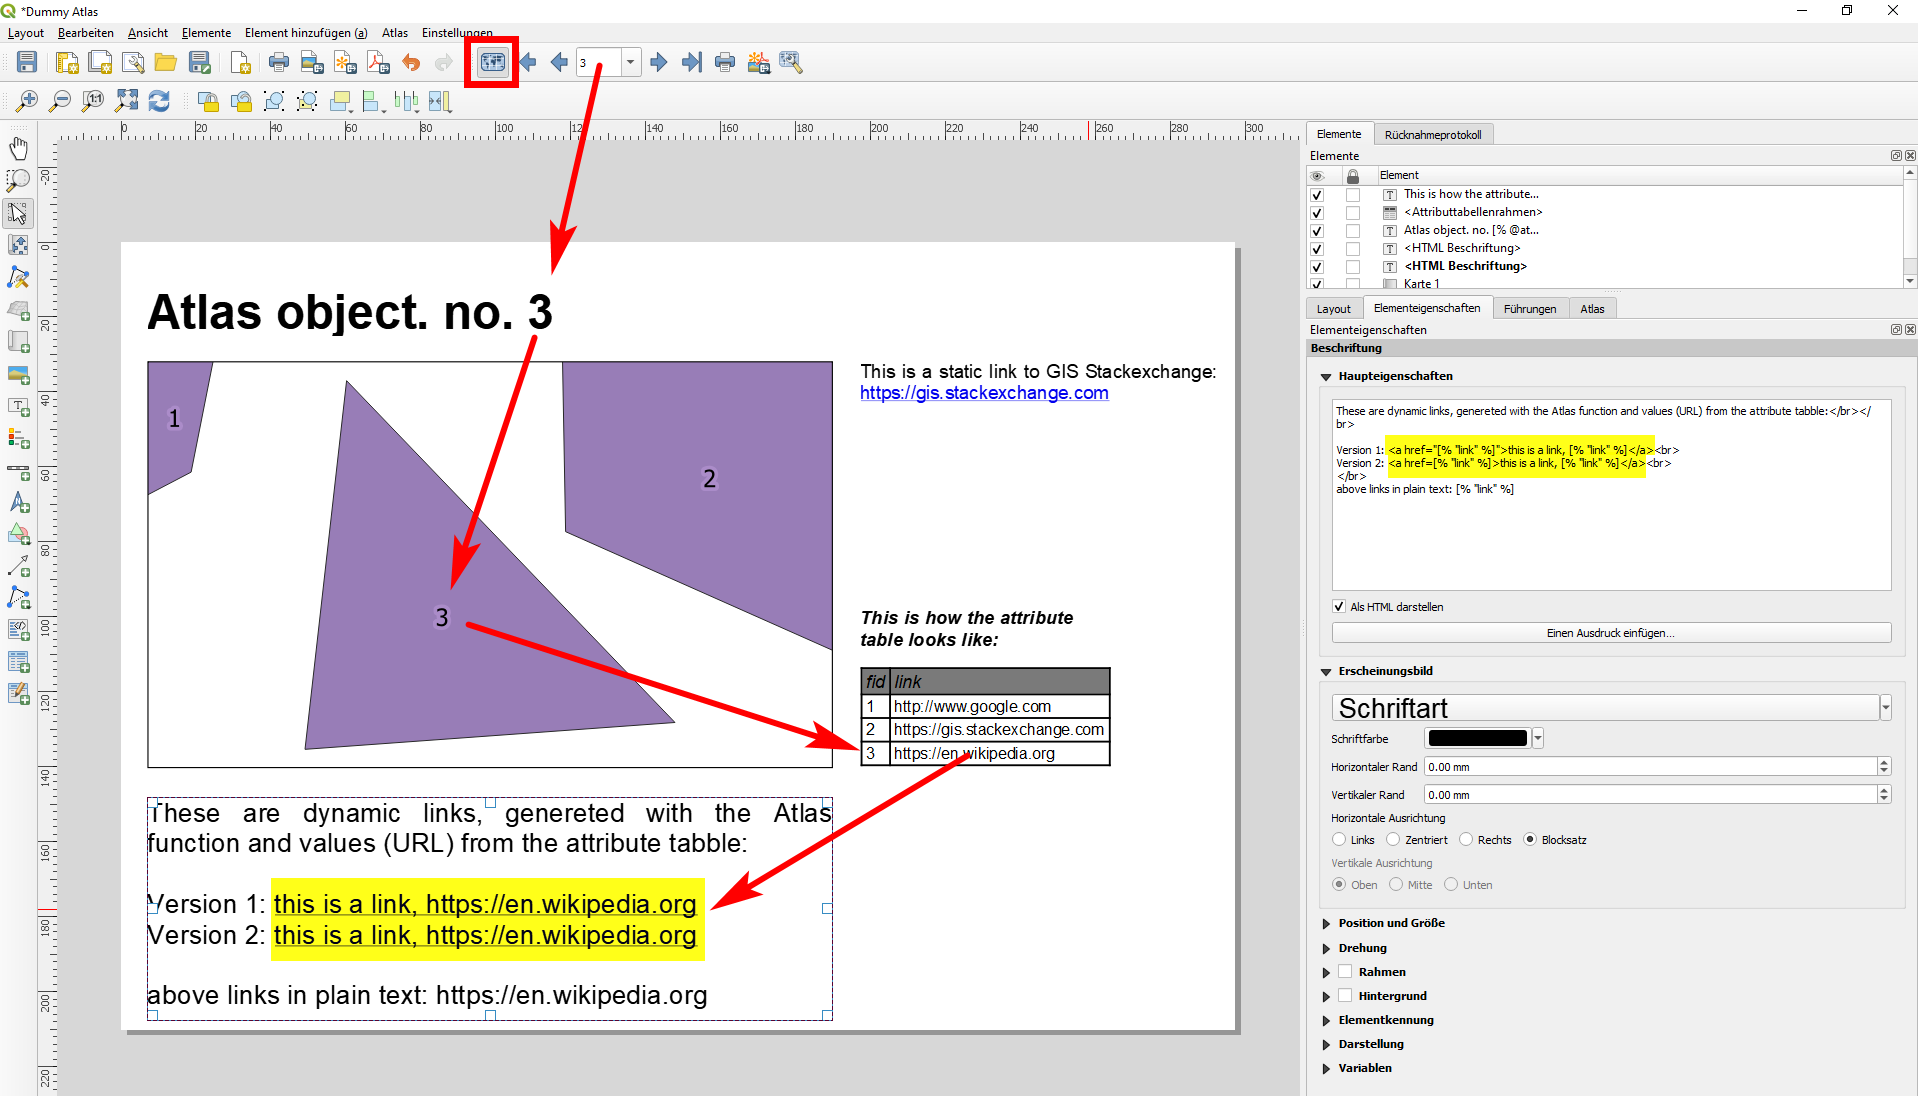Expand the Drehung section
The width and height of the screenshot is (1918, 1096).
point(1326,949)
